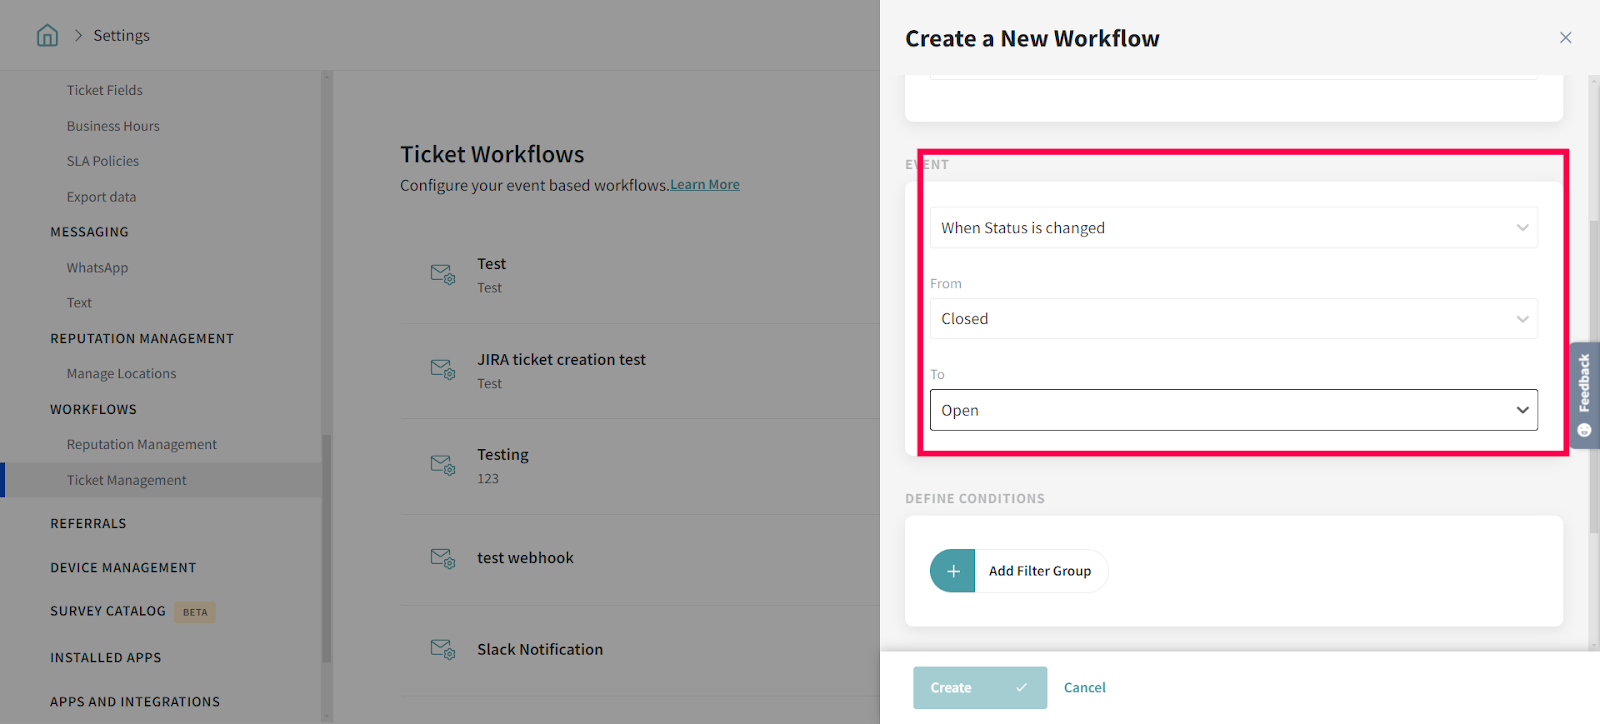Viewport: 1600px width, 724px height.
Task: Click the test webhook workflow icon
Action: coord(442,558)
